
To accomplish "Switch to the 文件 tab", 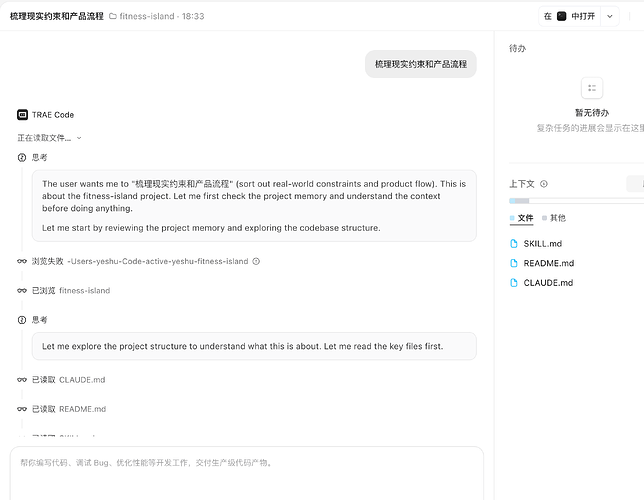I will (x=522, y=218).
